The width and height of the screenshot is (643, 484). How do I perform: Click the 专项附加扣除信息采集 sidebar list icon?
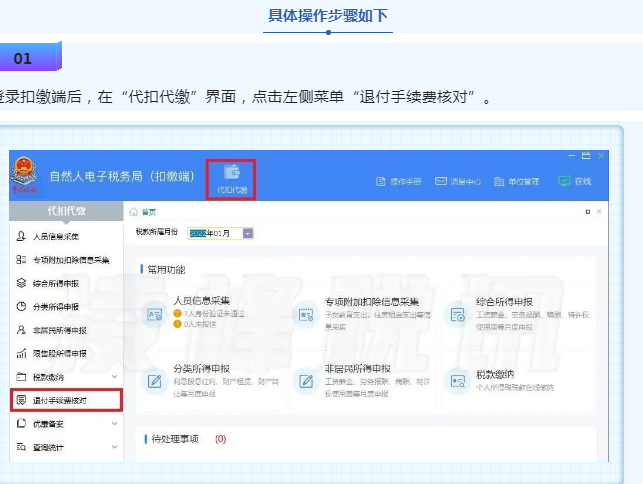21,259
